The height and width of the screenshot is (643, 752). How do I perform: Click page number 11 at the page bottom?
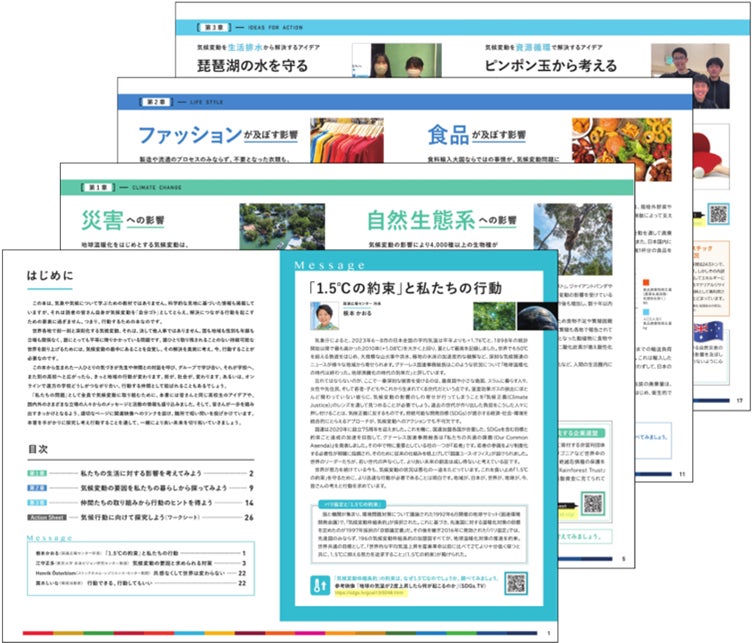click(682, 474)
